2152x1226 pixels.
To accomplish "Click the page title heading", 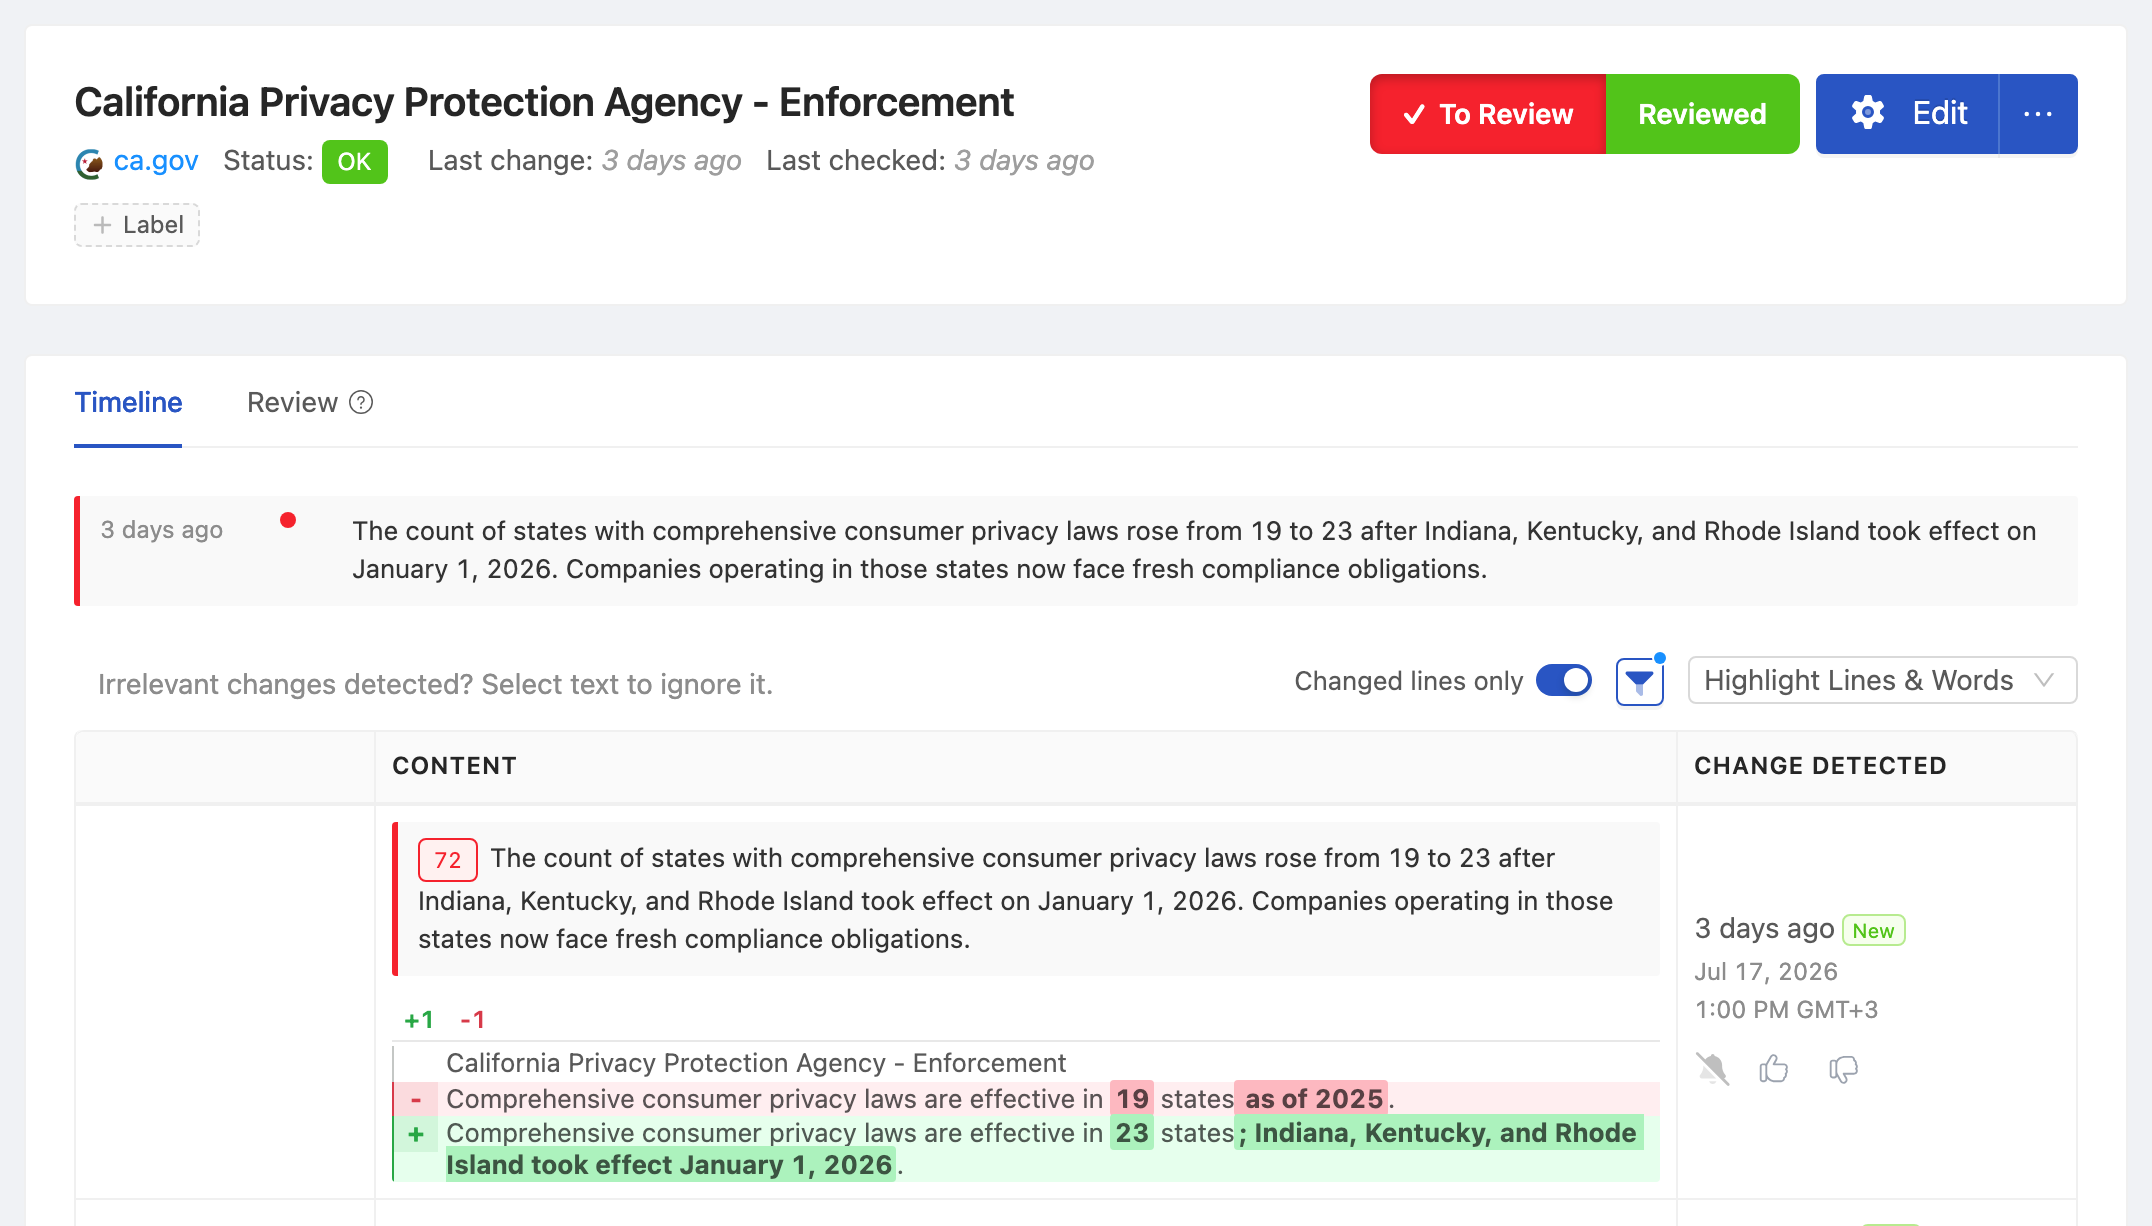I will pyautogui.click(x=544, y=102).
